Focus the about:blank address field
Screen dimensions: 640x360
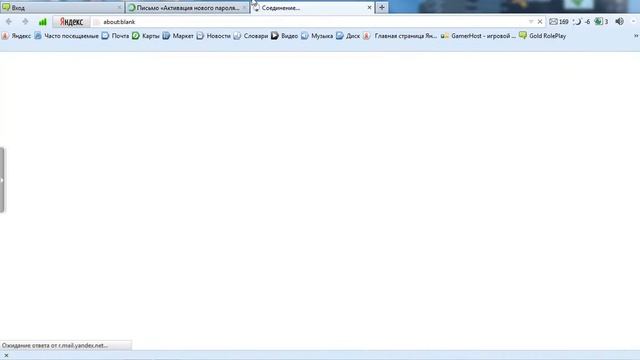(x=310, y=22)
